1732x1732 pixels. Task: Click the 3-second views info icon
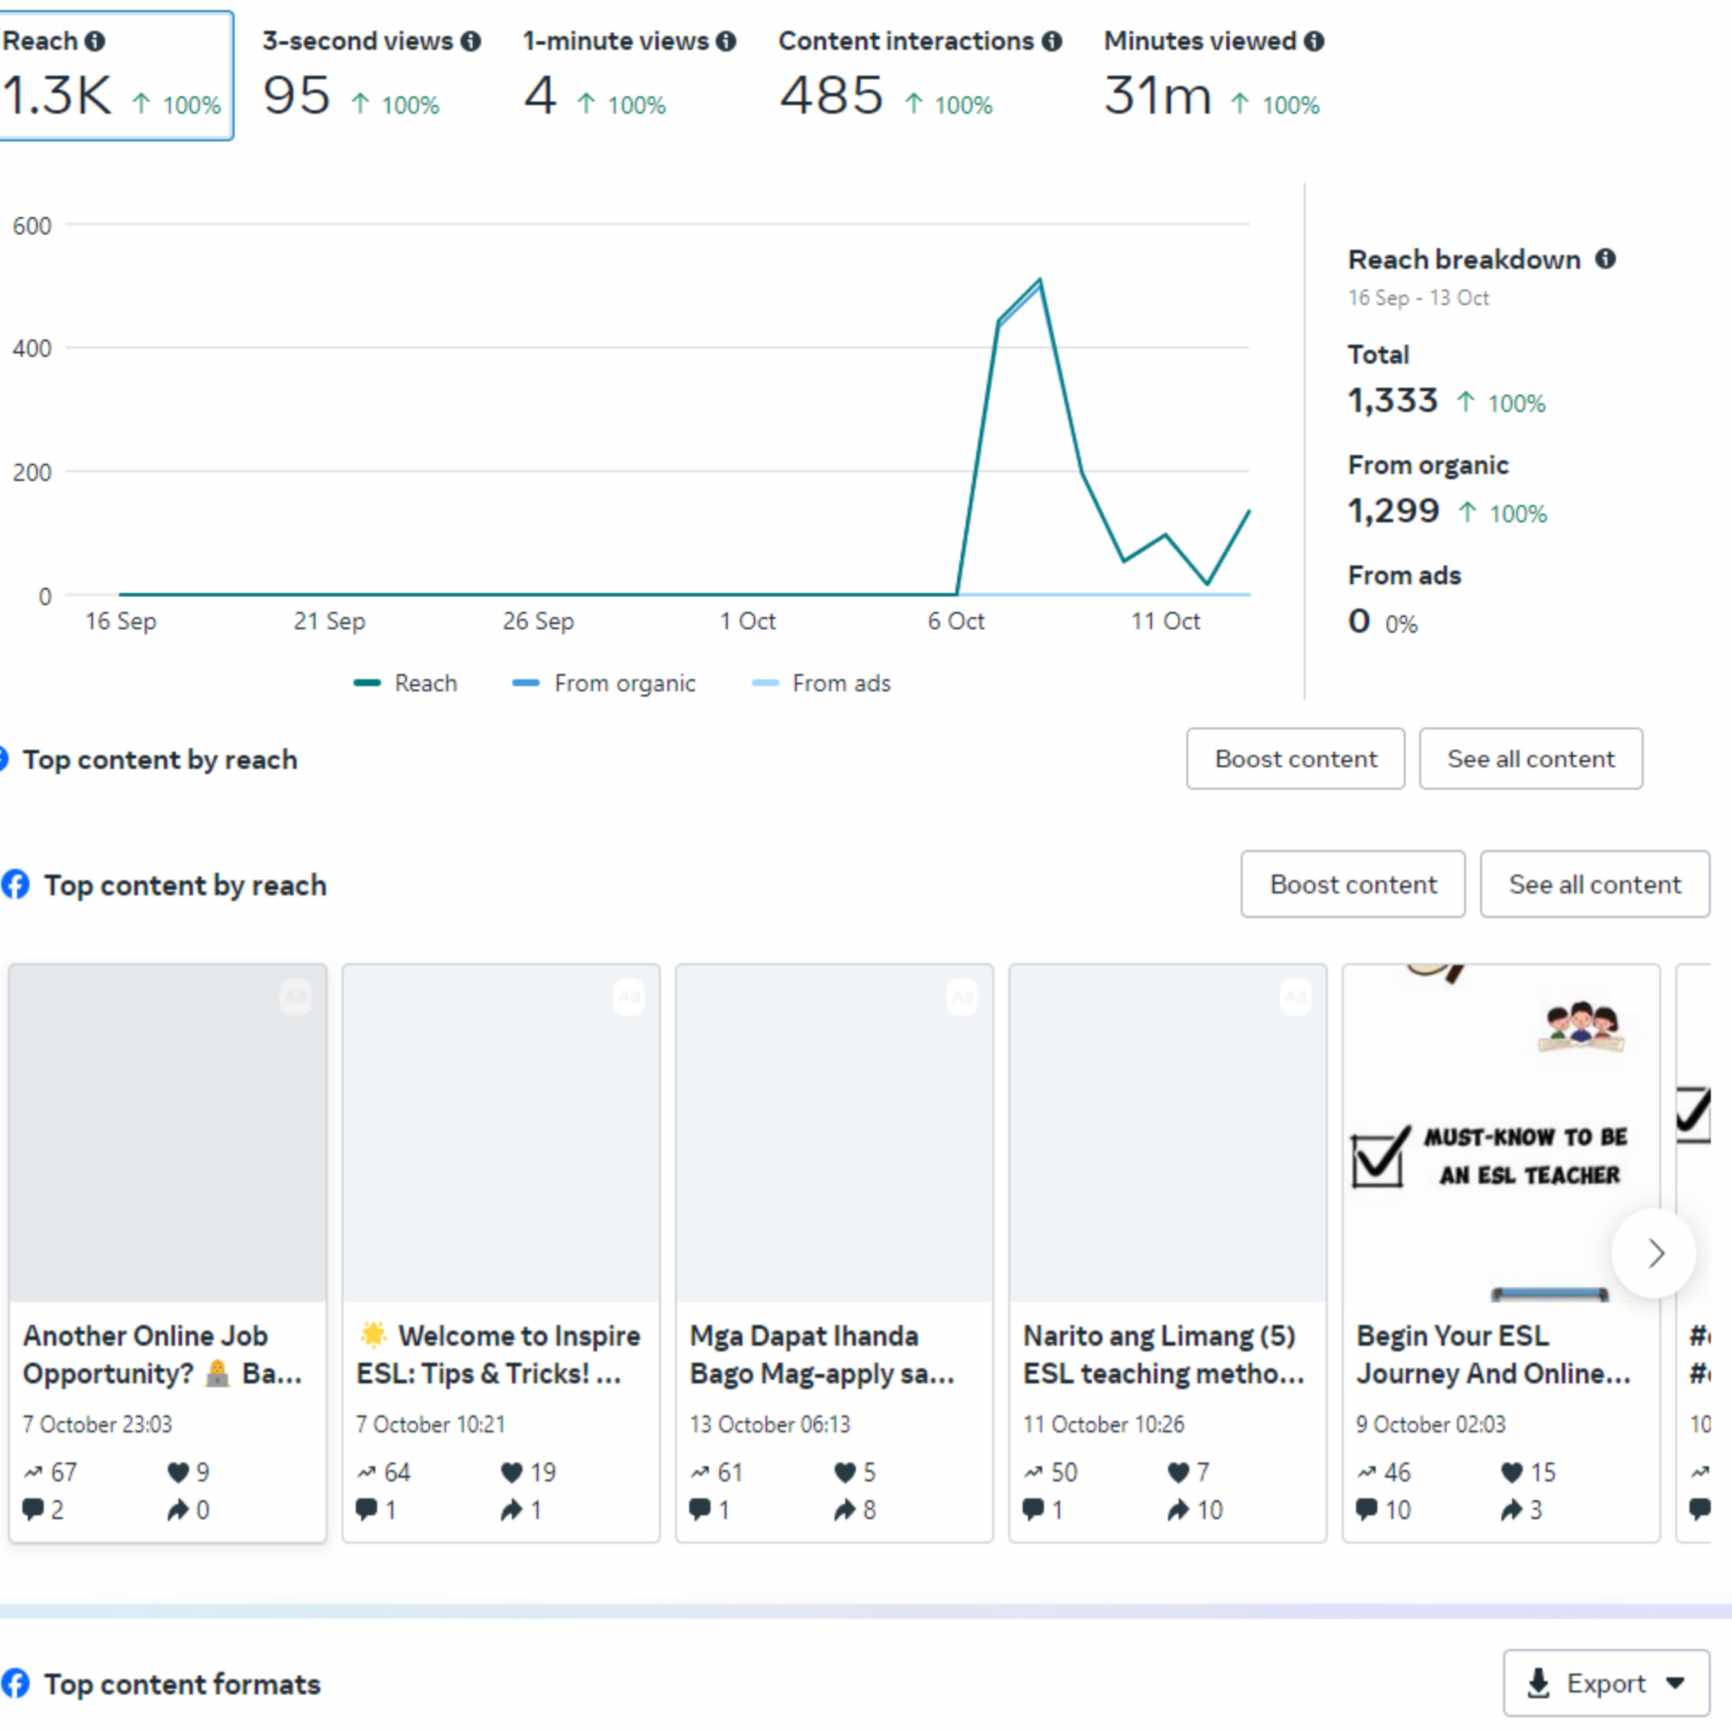pos(471,41)
